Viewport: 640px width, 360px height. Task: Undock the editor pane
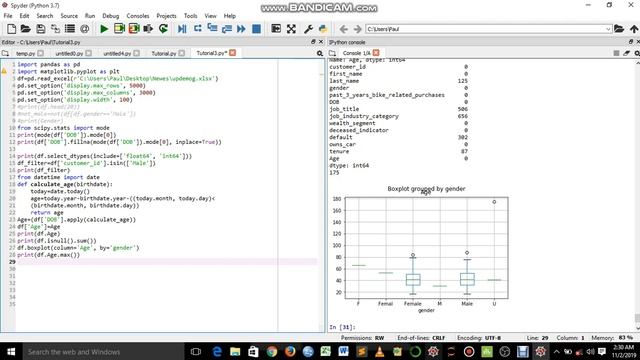pos(313,42)
